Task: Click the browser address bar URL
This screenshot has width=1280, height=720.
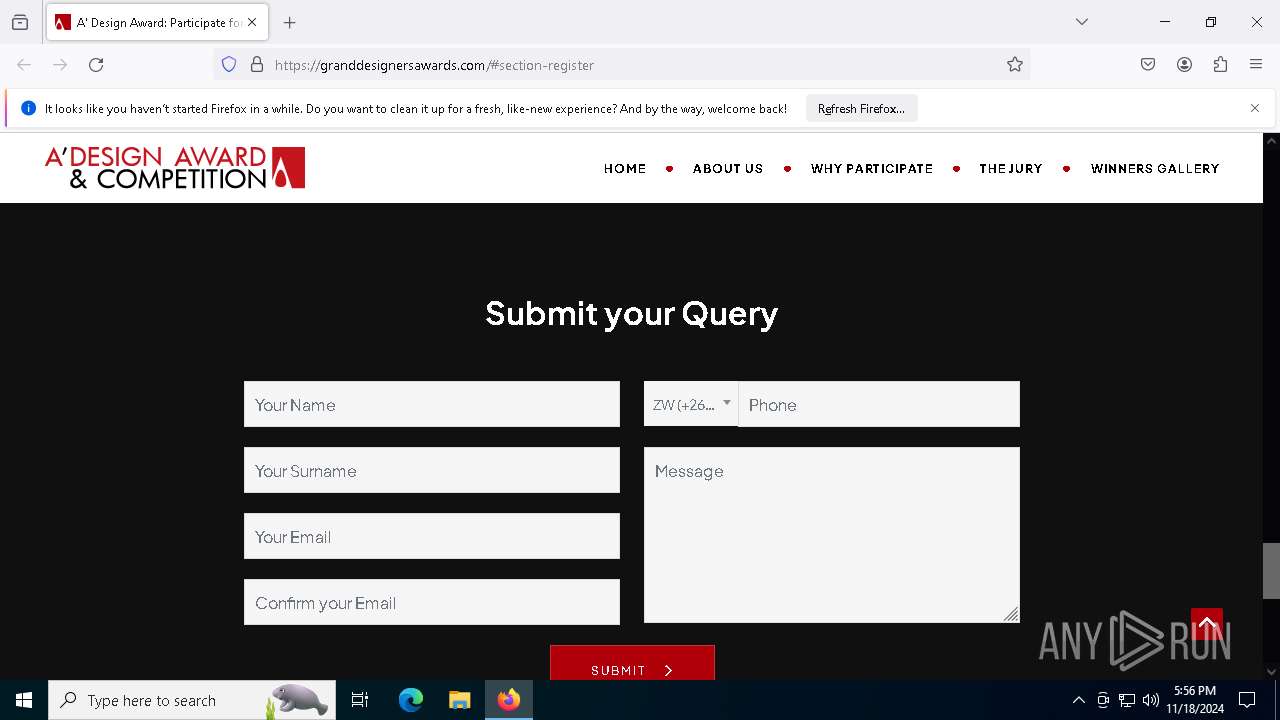Action: pos(434,65)
